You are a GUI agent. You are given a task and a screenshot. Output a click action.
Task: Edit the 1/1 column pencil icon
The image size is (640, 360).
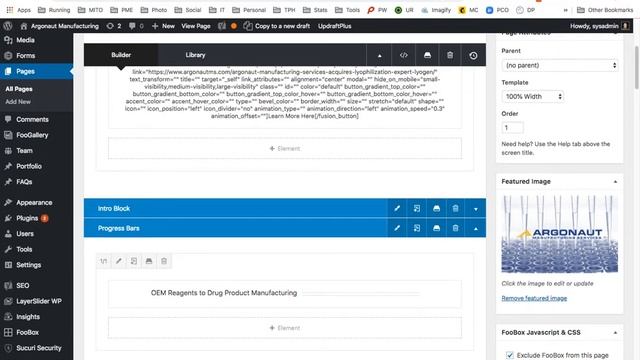119,261
